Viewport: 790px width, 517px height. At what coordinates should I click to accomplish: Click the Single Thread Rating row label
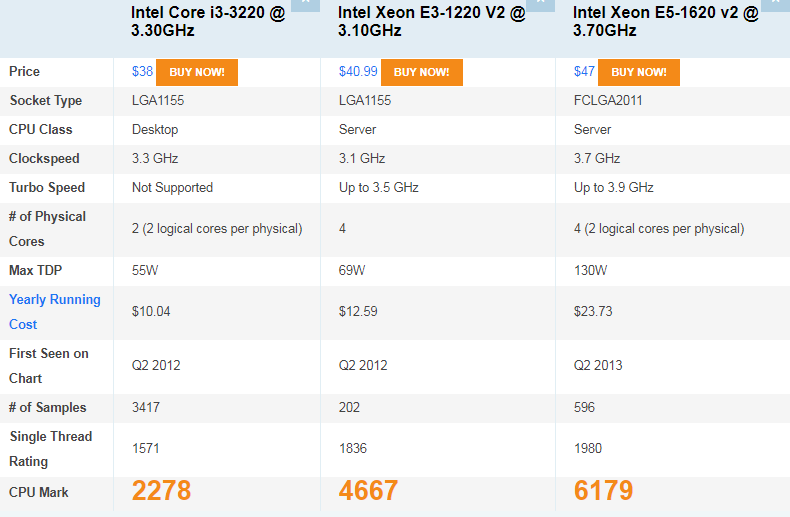50,449
